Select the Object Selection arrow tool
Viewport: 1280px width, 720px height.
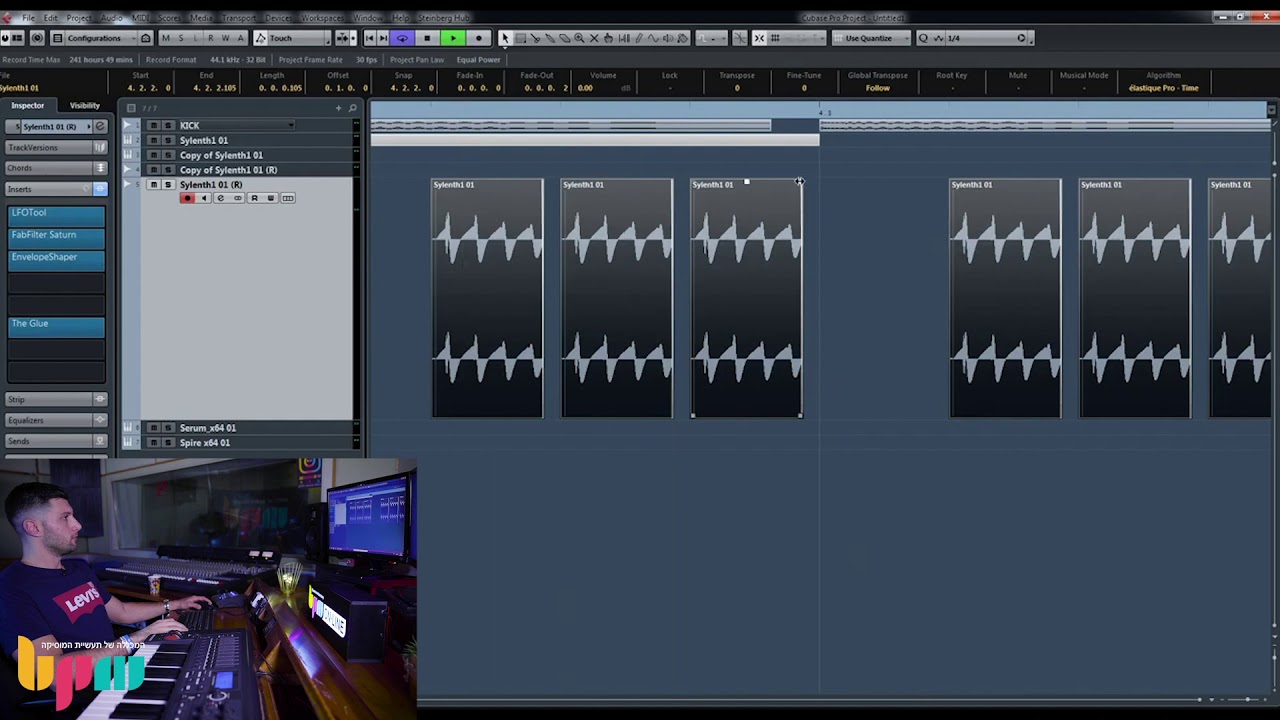pos(505,38)
